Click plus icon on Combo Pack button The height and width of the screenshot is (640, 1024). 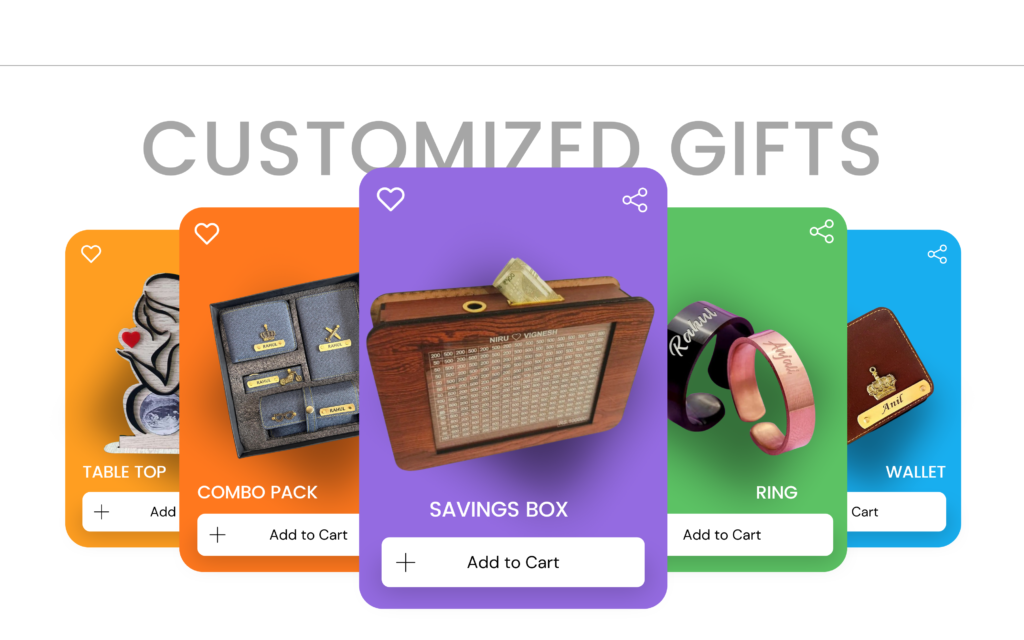217,535
